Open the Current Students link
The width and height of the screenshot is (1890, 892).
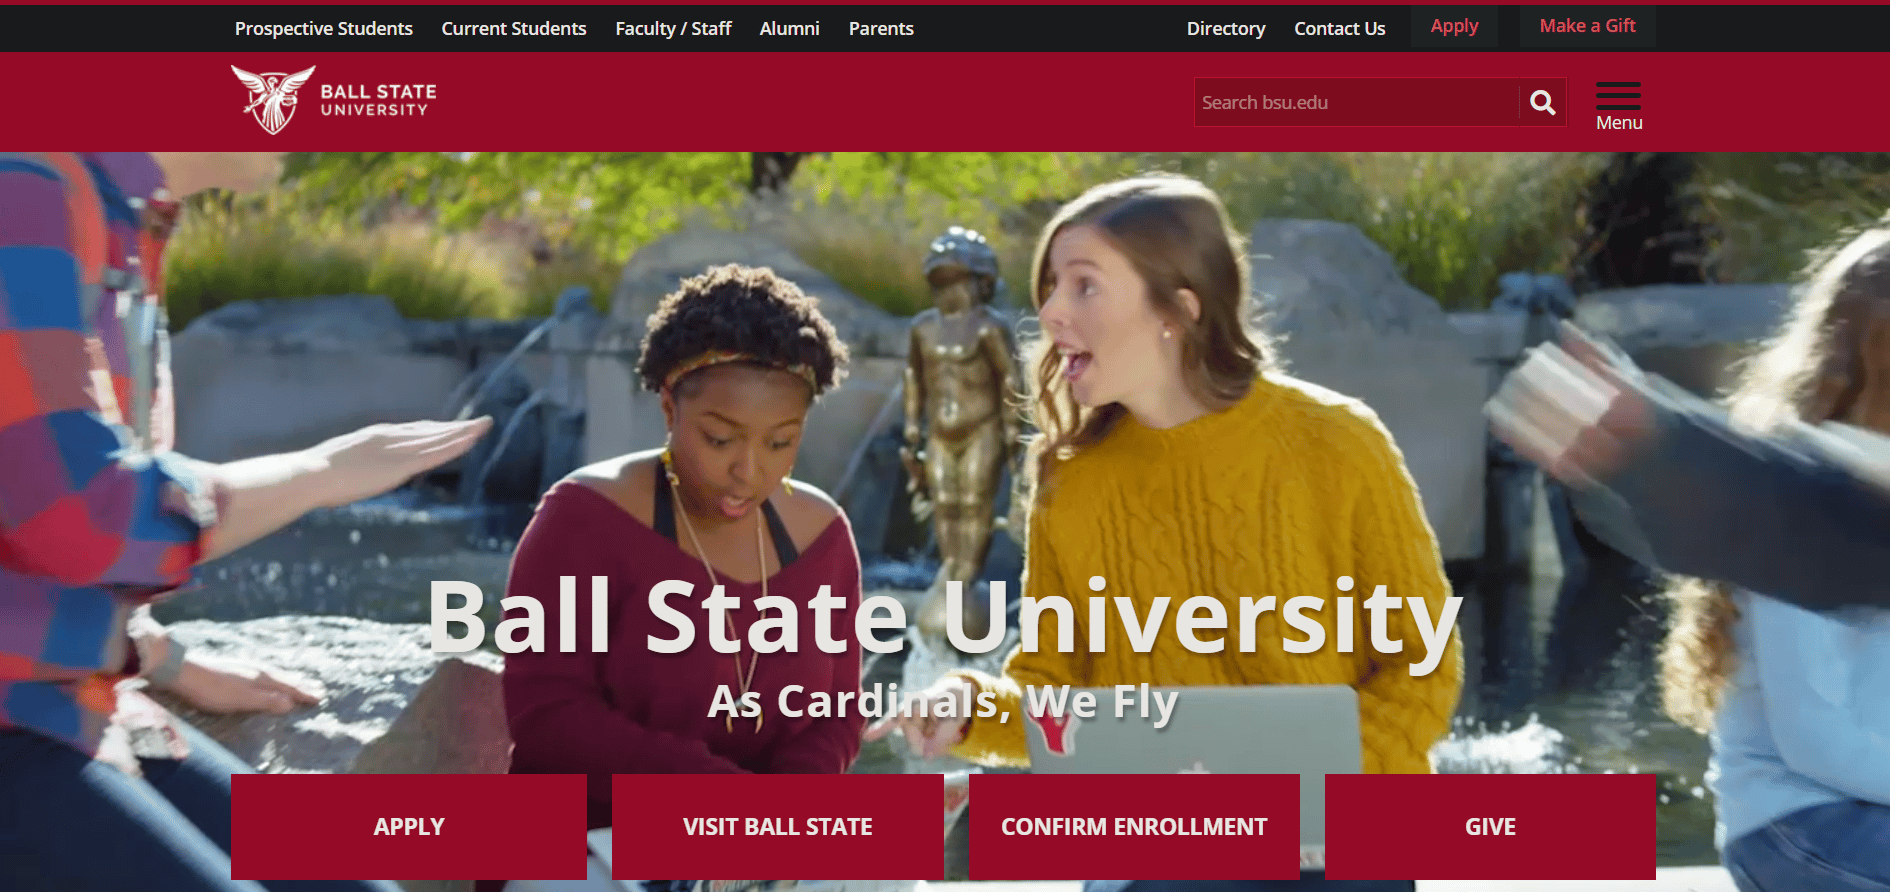tap(514, 28)
